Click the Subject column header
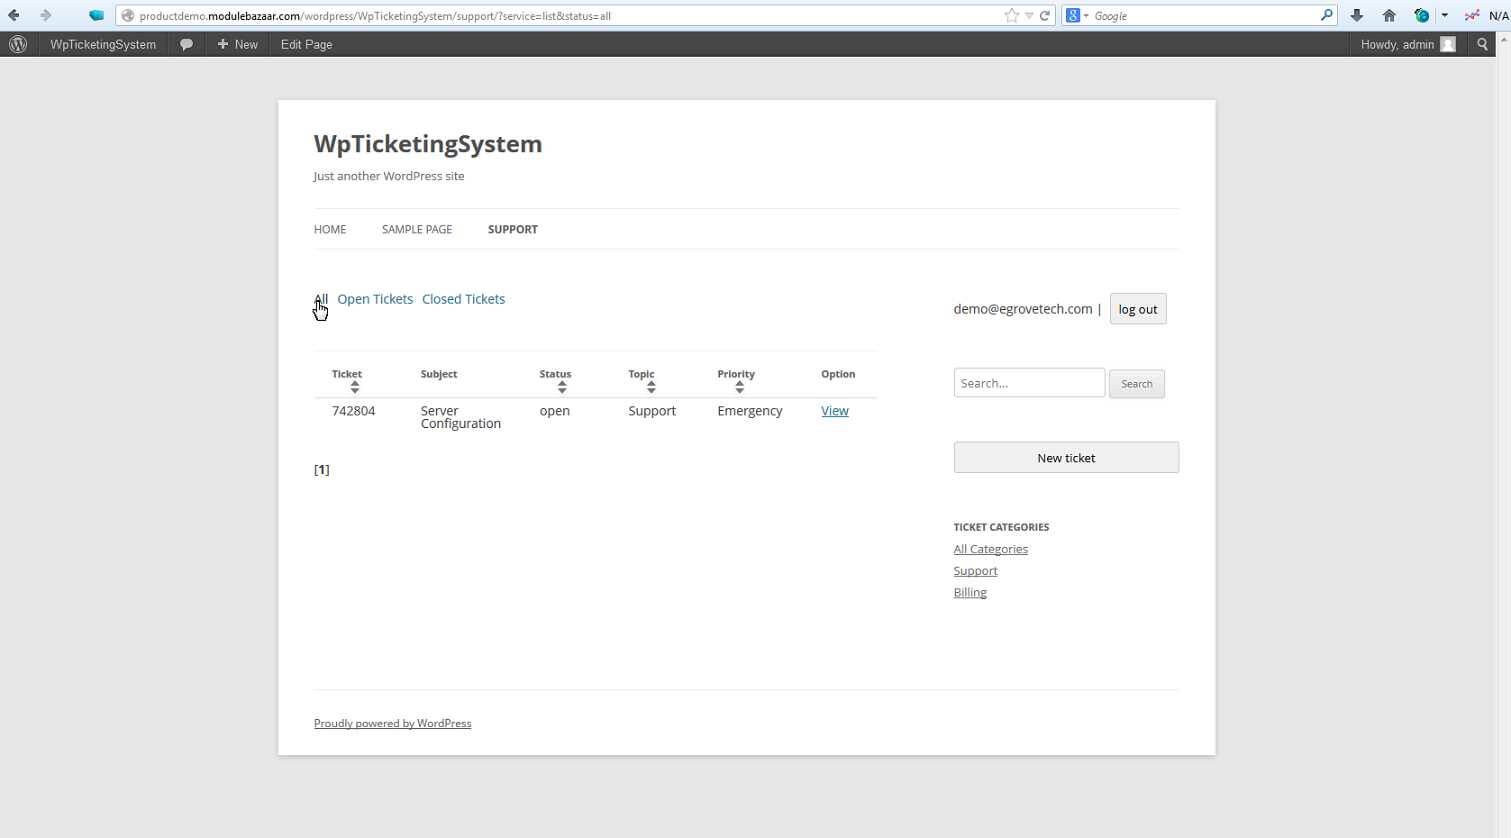This screenshot has height=838, width=1511. 439,374
